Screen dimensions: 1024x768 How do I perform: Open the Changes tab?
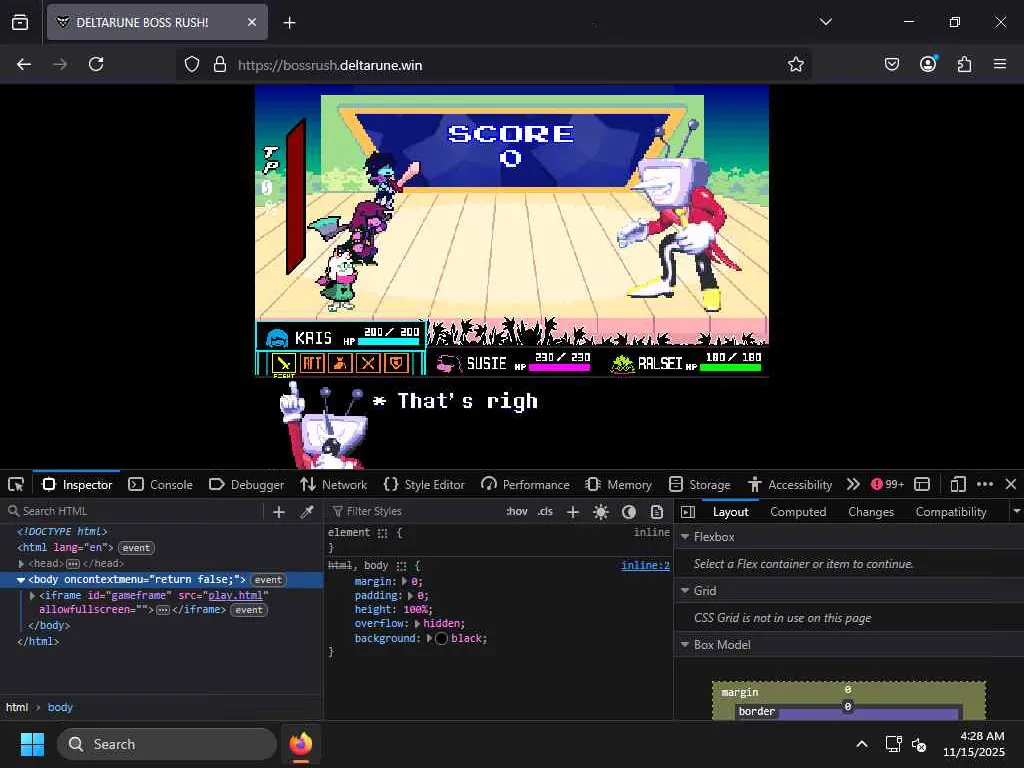point(871,512)
